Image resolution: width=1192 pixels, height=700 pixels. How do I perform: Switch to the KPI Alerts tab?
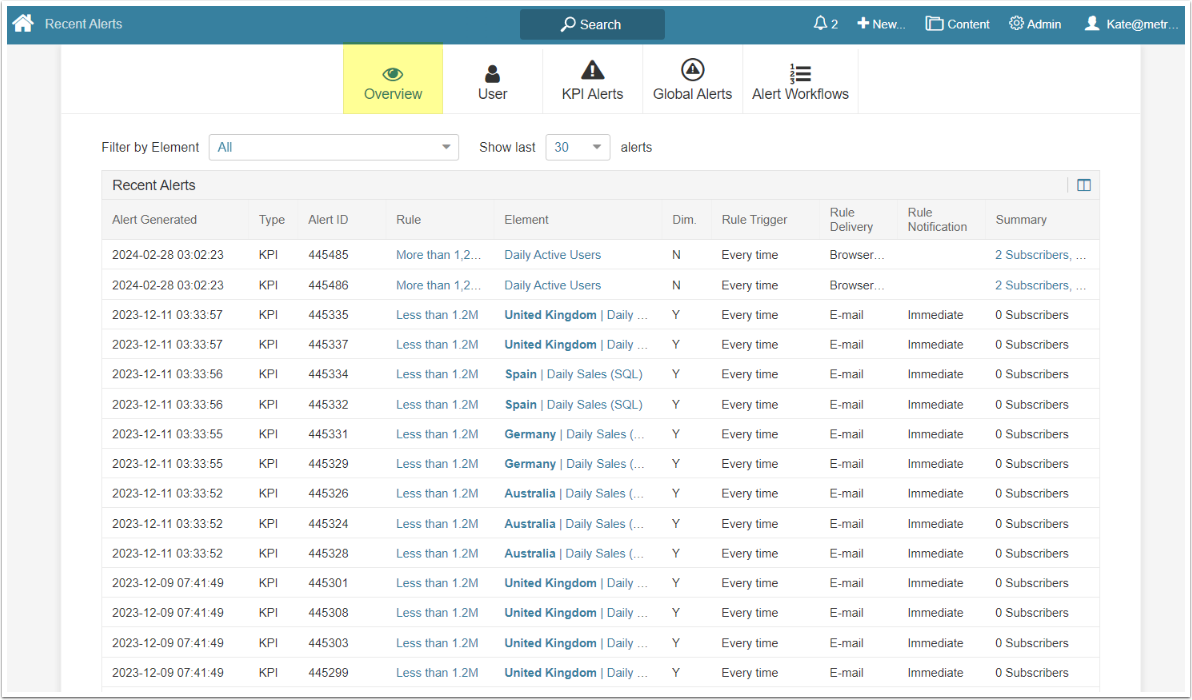coord(592,80)
